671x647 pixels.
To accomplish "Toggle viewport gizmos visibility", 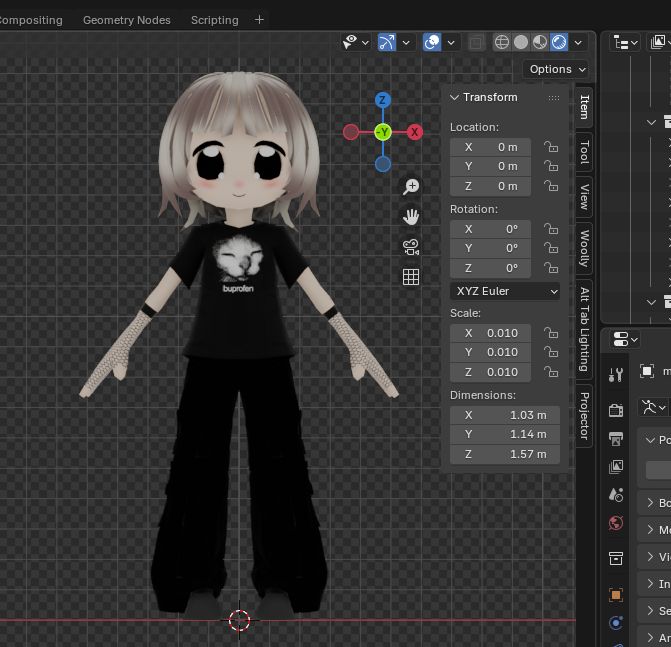I will (x=387, y=42).
